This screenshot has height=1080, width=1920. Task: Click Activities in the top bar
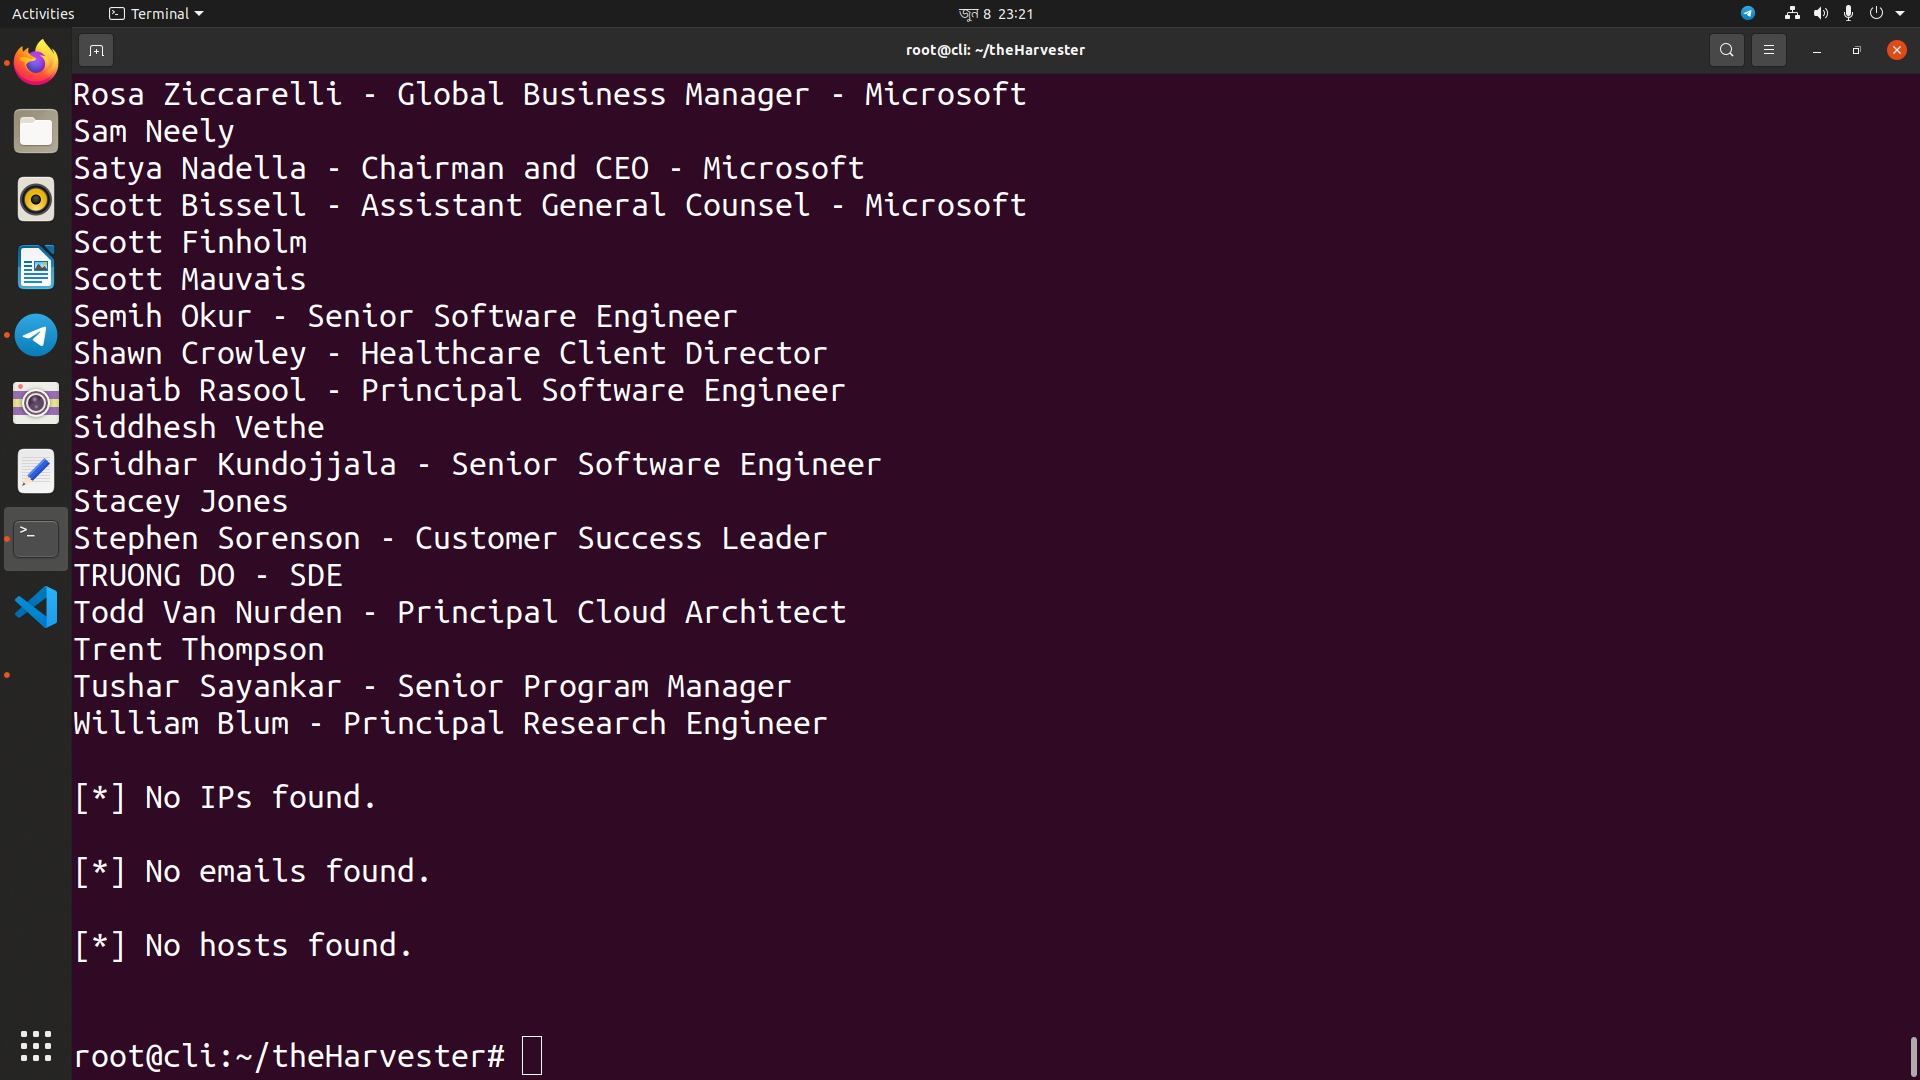[x=43, y=13]
